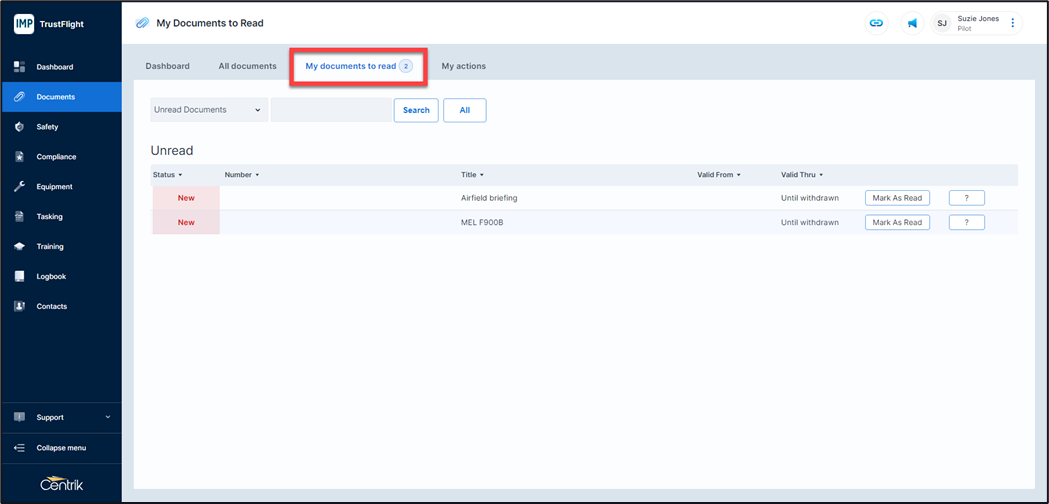Viewport: 1049px width, 504px height.
Task: Open the Contacts icon in the sidebar
Action: point(19,307)
